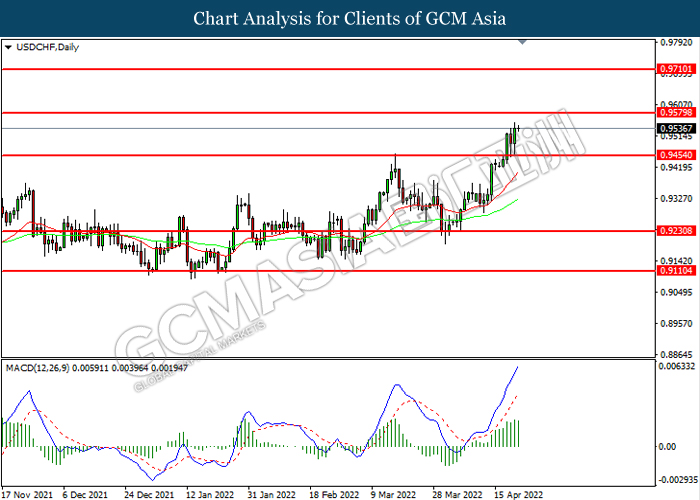
Task: Click the MACD scale value 0.006332
Action: 676,366
